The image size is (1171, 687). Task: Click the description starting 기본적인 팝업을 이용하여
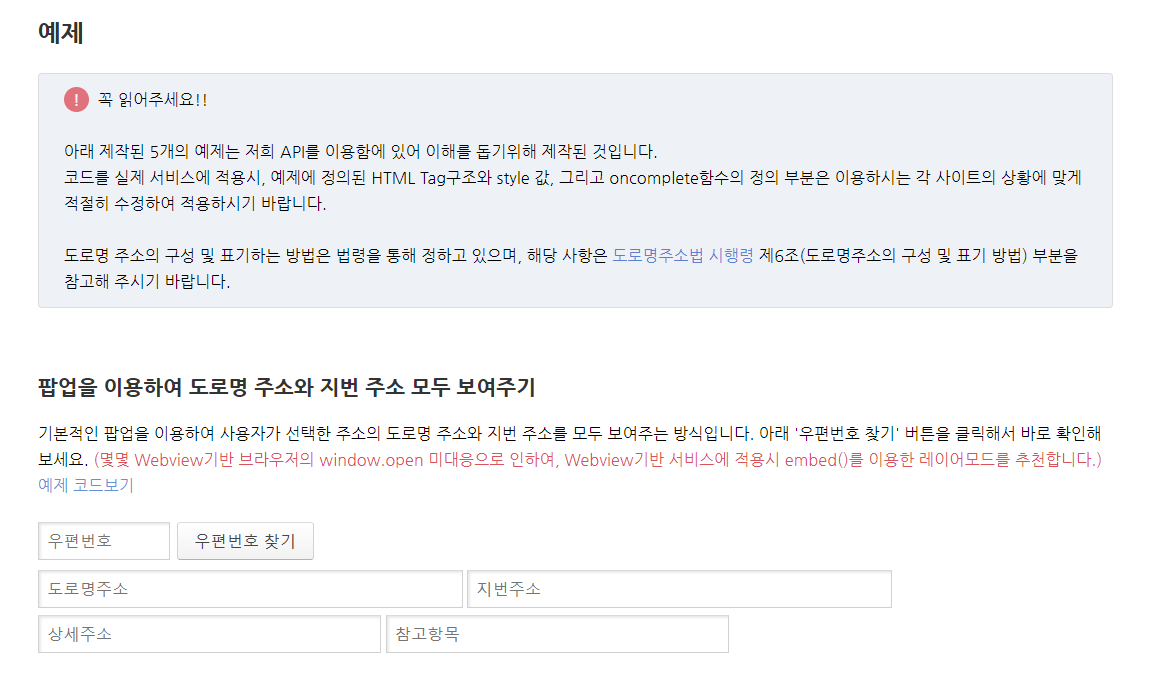(570, 446)
